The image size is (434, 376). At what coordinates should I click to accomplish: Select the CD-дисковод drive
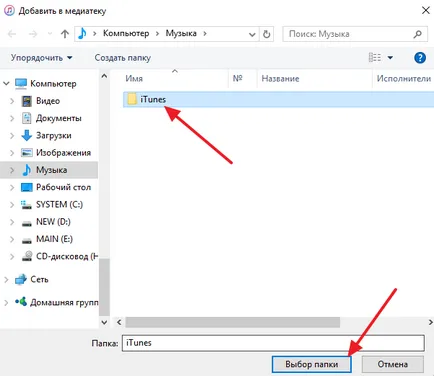[x=67, y=256]
